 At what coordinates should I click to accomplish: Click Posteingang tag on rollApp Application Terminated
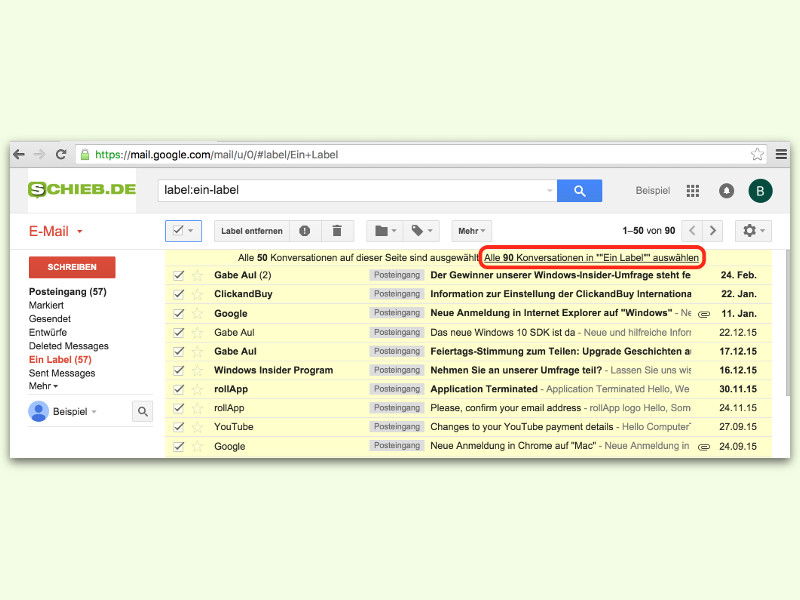(397, 389)
